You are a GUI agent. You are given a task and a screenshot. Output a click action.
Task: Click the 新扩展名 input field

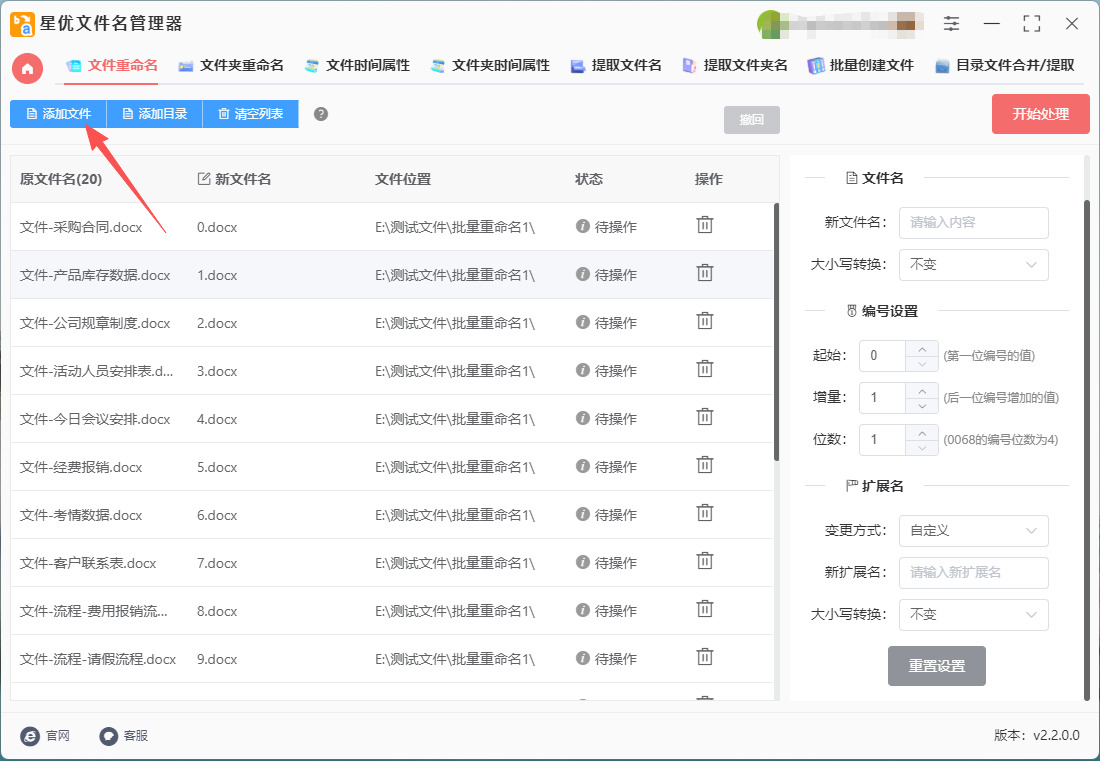tap(973, 573)
